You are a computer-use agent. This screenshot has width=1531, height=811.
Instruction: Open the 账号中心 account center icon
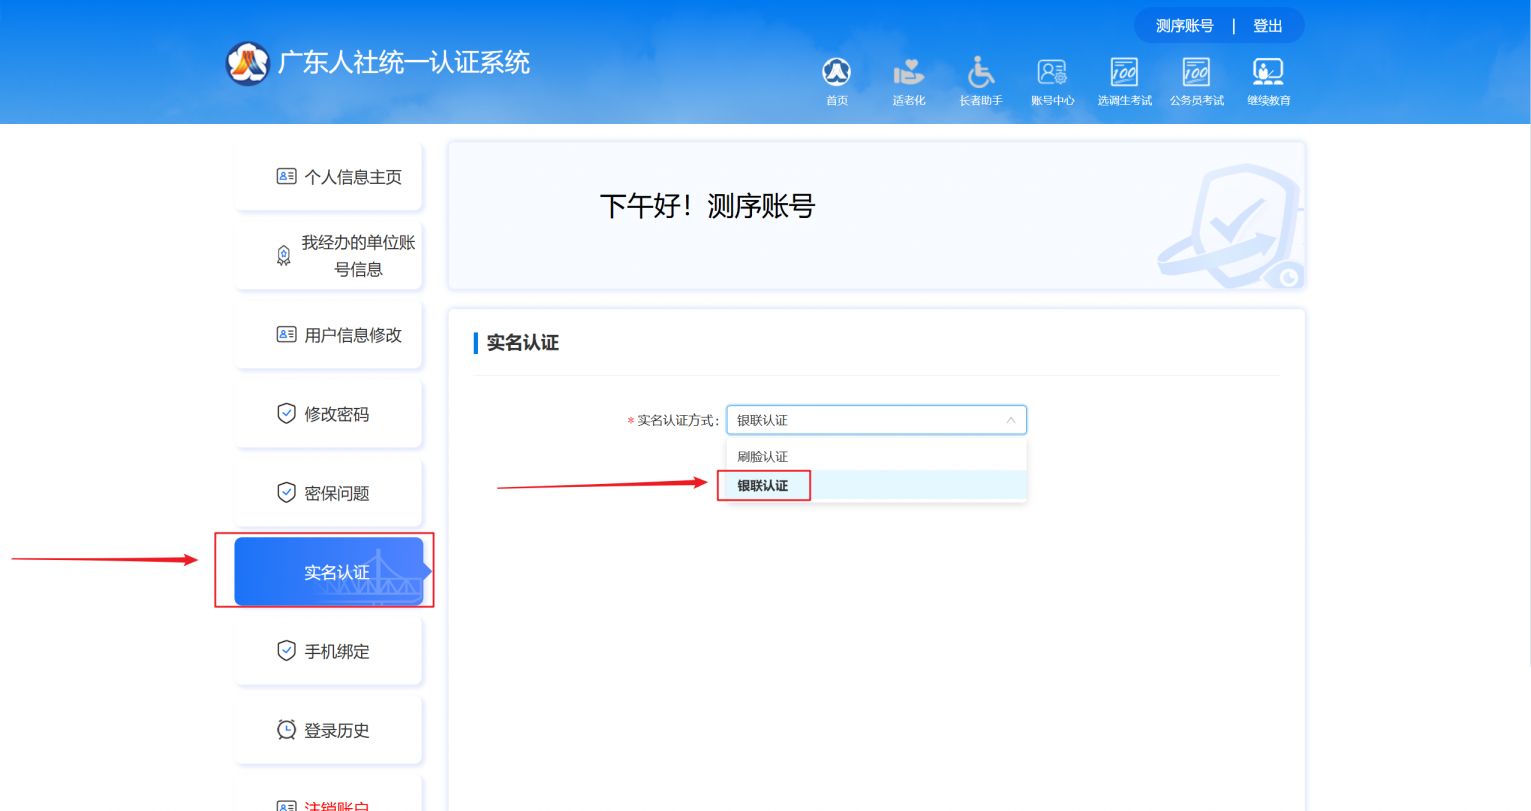[x=1052, y=73]
